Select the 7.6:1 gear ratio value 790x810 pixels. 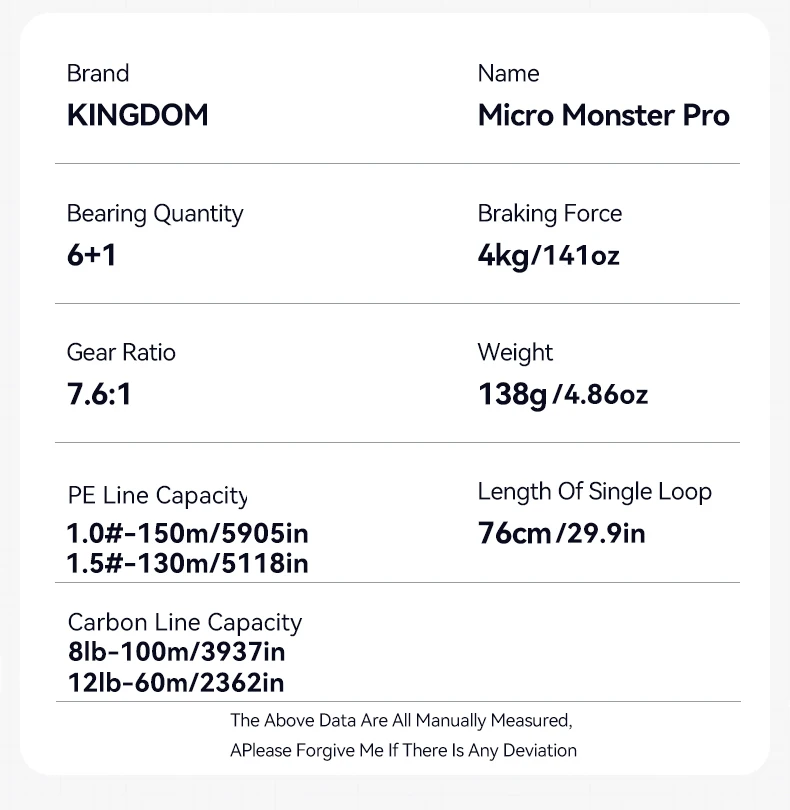tap(99, 394)
